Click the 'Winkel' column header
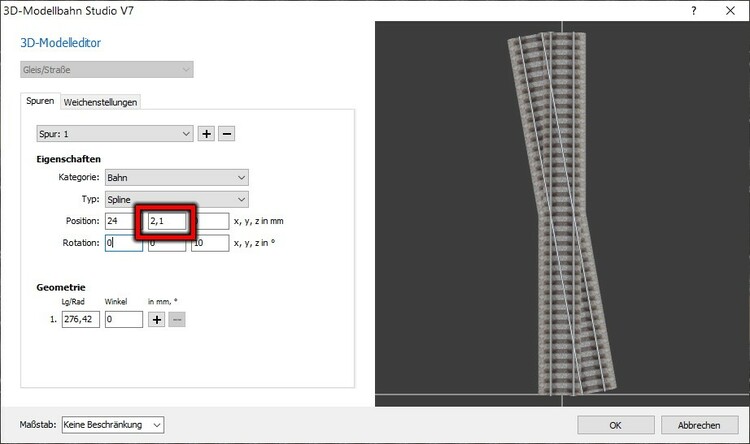The height and width of the screenshot is (444, 750). click(x=116, y=301)
